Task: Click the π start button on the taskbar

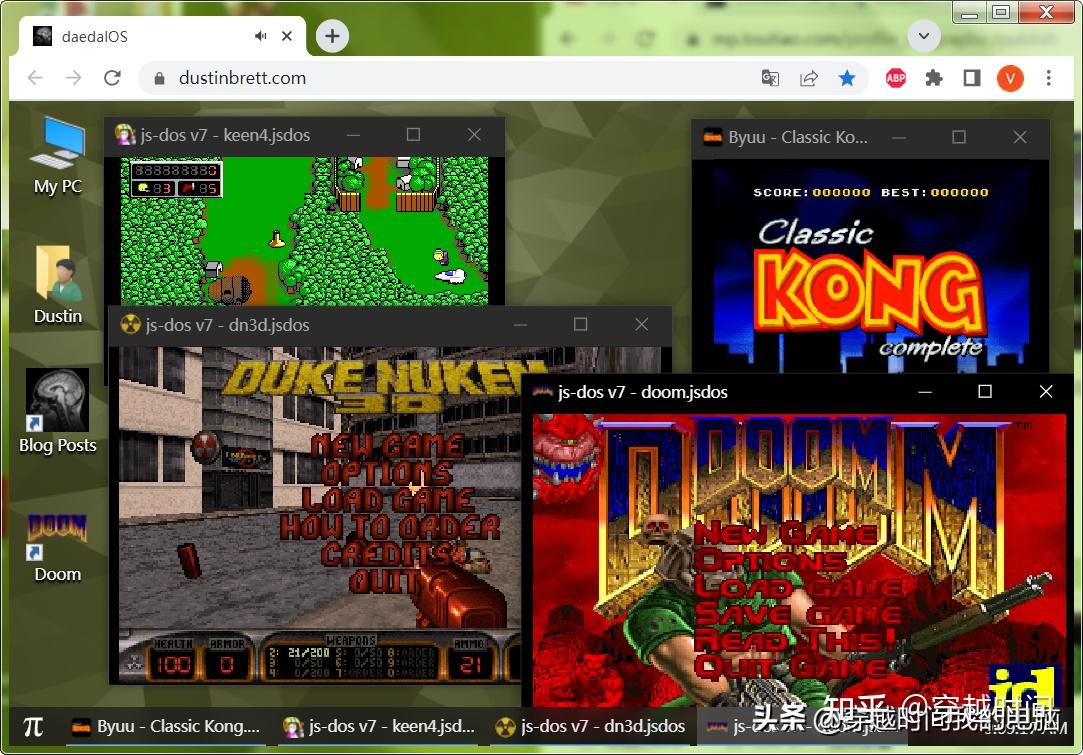Action: (x=35, y=726)
